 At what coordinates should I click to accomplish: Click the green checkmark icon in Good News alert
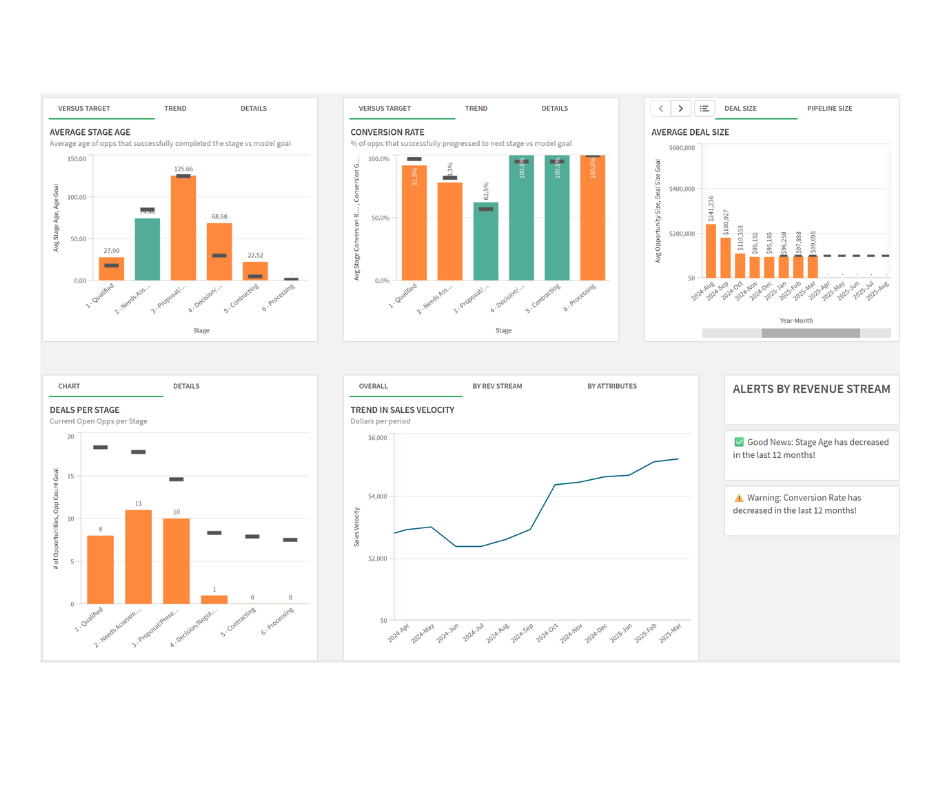pos(738,441)
